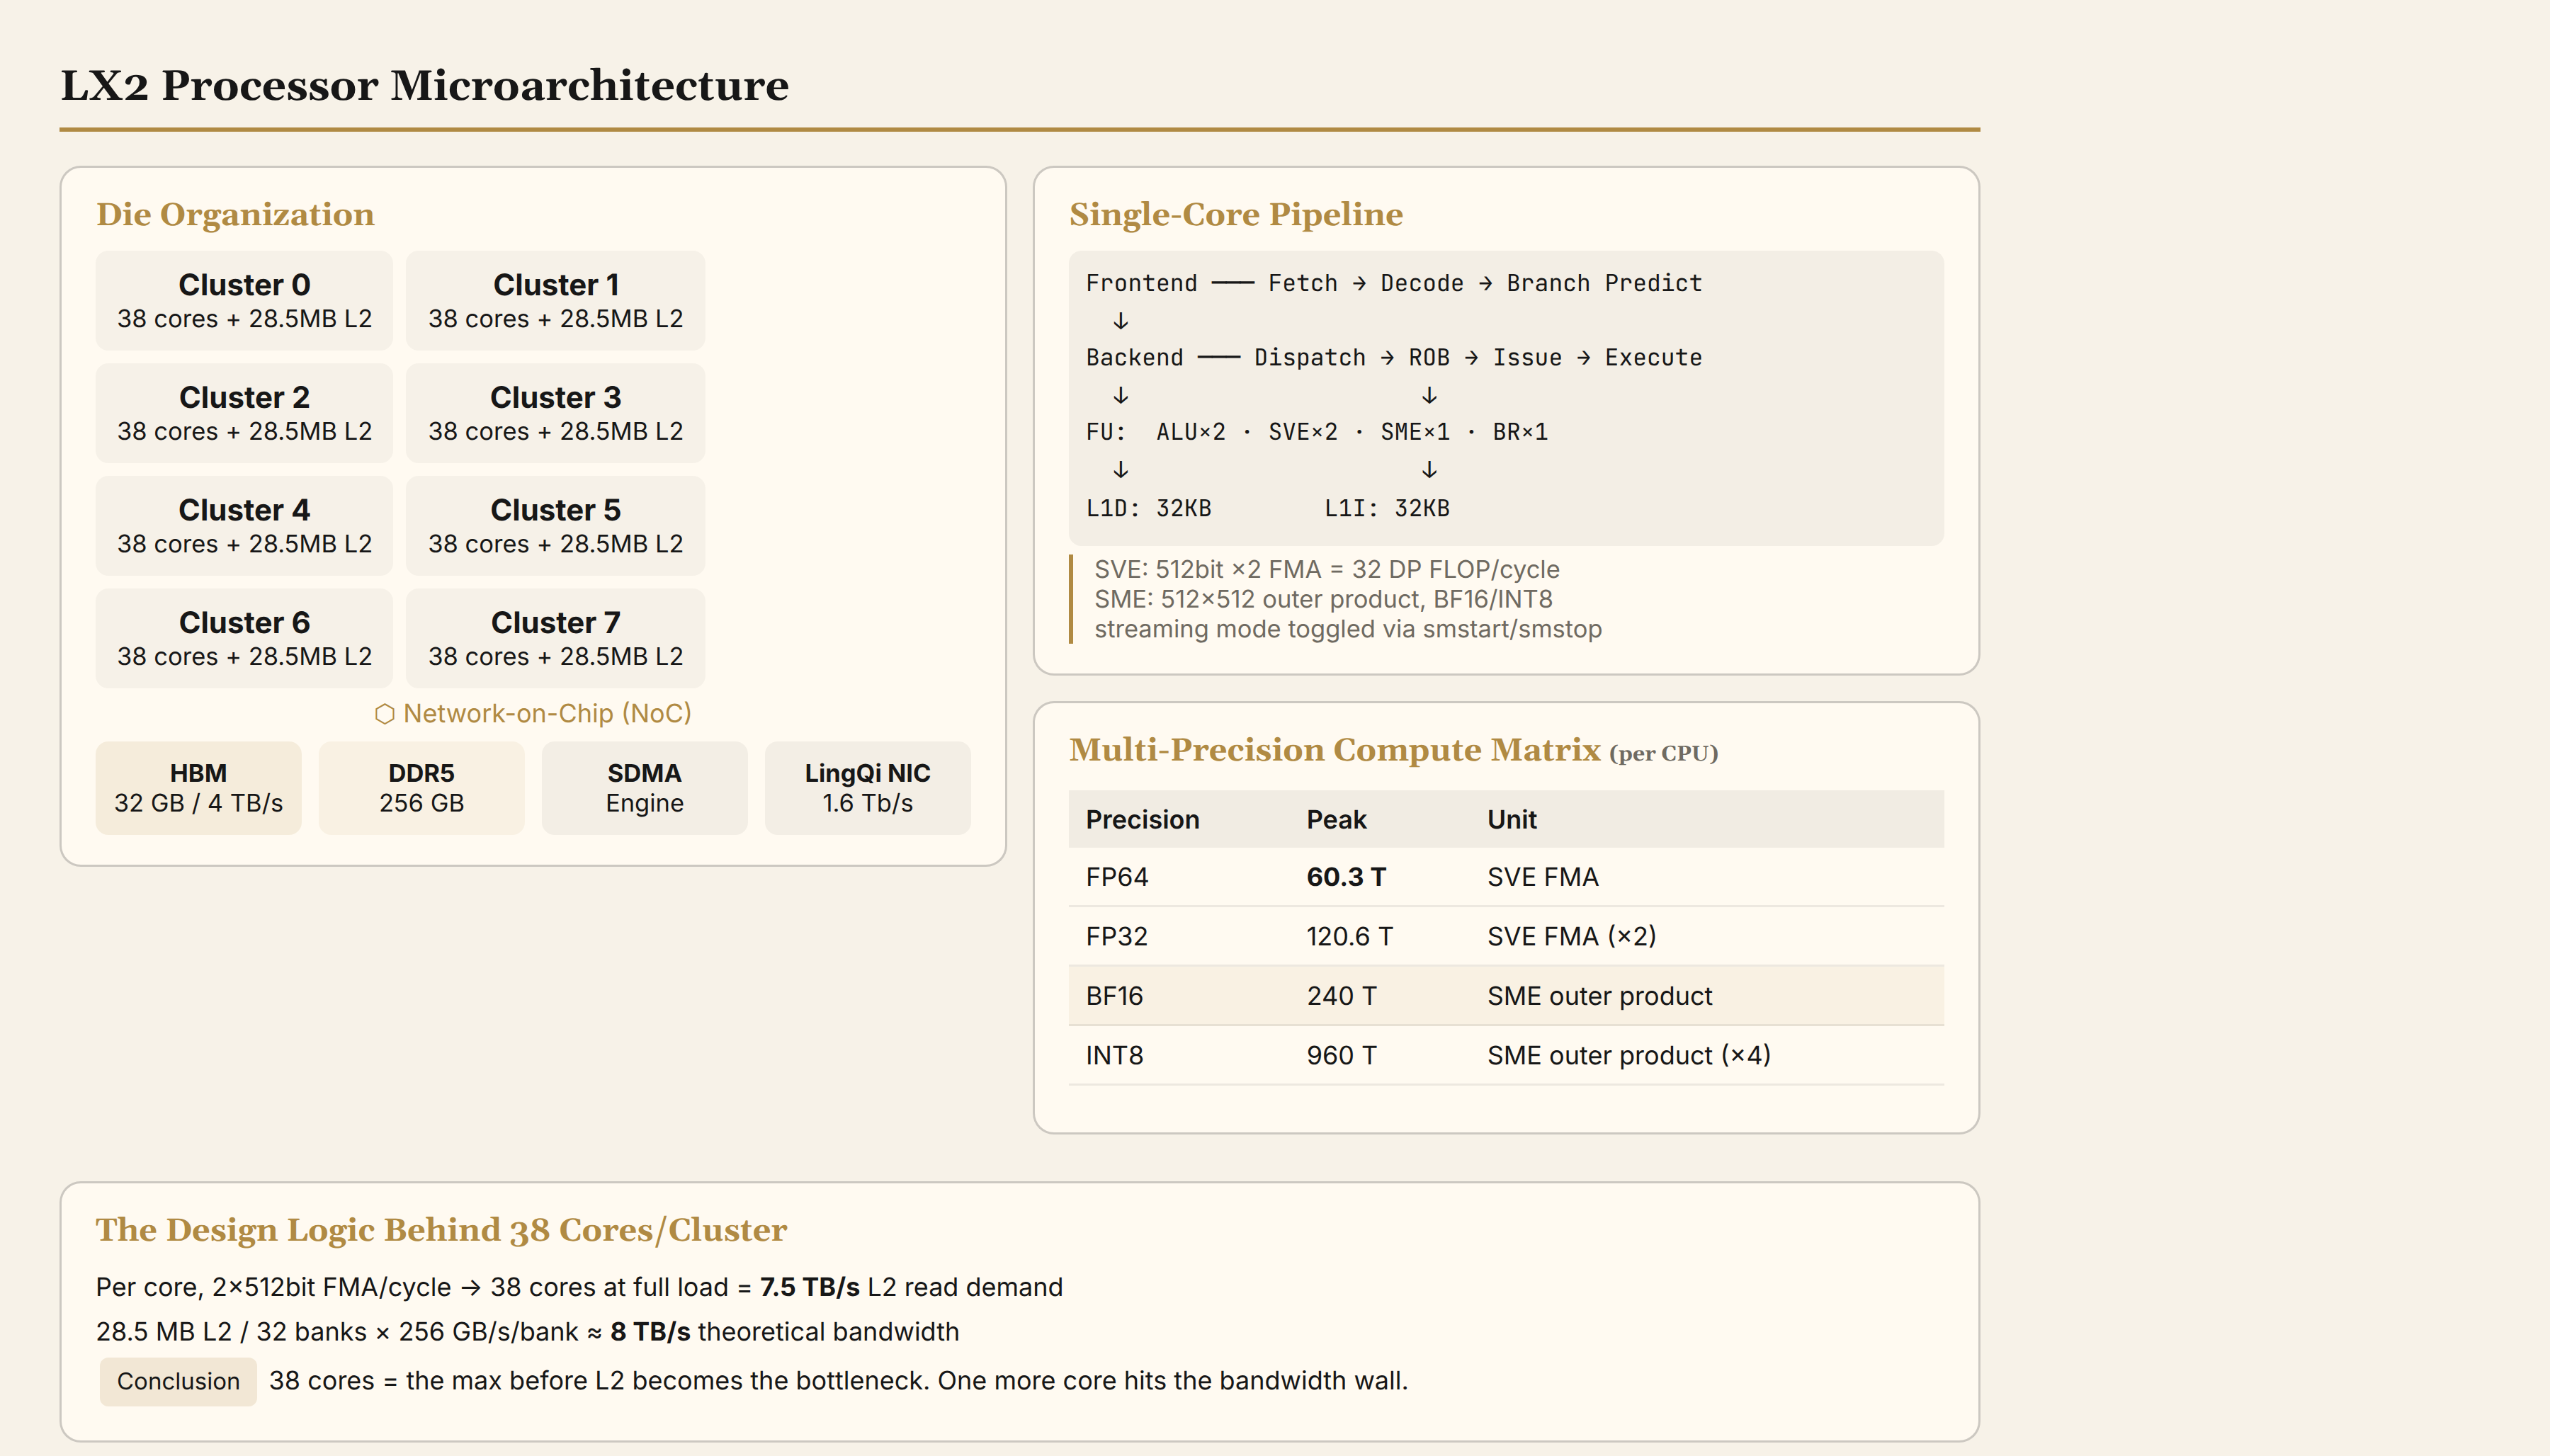Click the Cluster 3 block

tap(555, 413)
